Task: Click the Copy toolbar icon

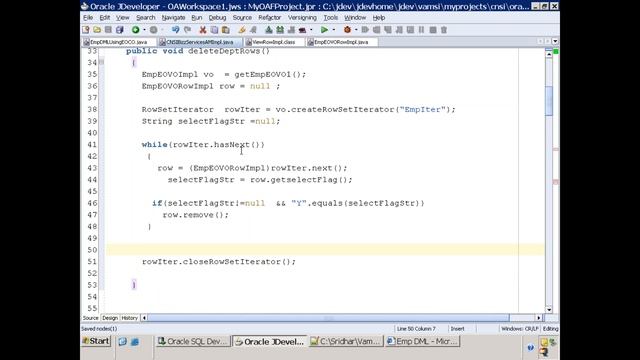Action: [214, 30]
